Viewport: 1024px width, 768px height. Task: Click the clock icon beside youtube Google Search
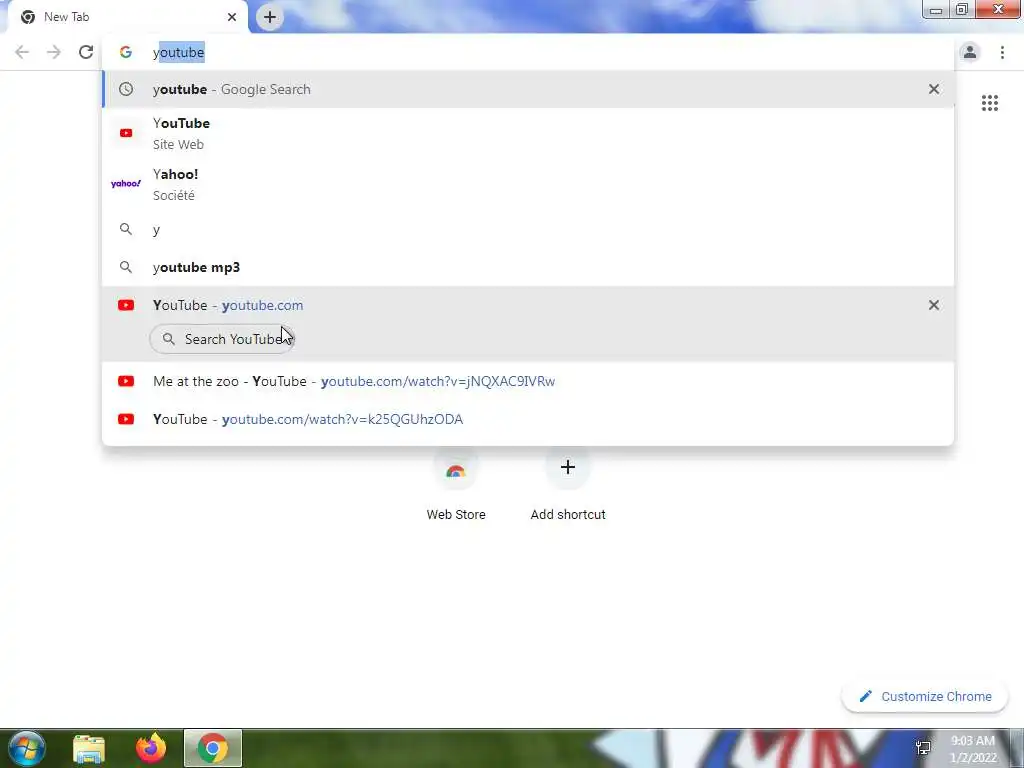coord(126,89)
